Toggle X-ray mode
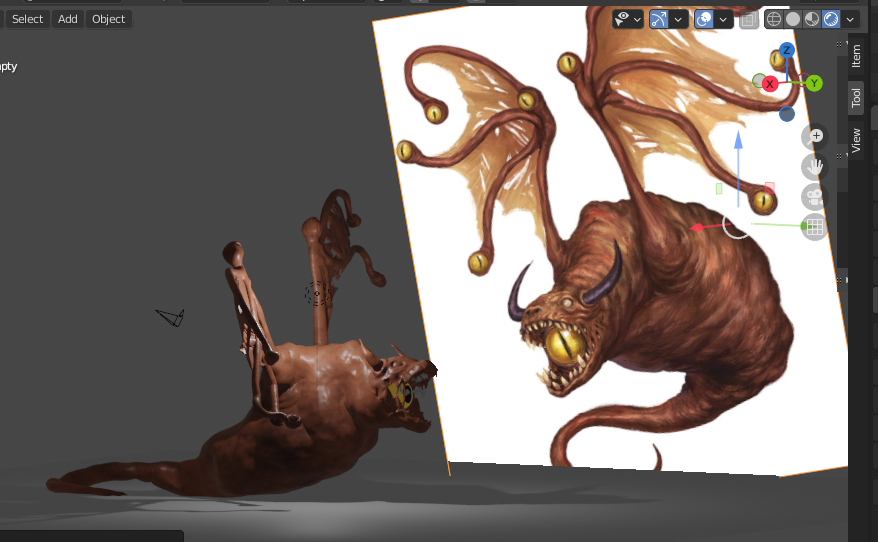878x542 pixels. coord(748,19)
